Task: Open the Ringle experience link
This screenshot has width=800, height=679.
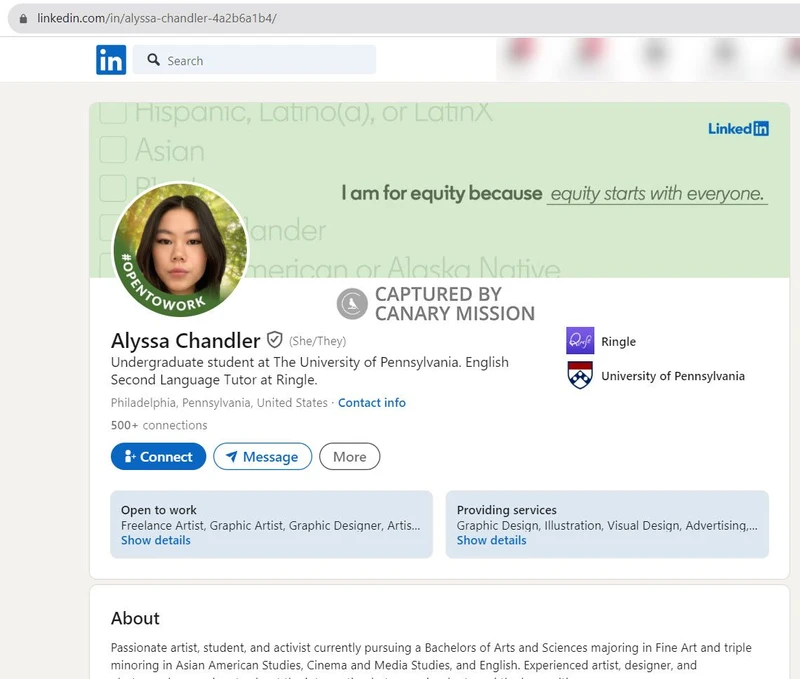Action: [618, 341]
